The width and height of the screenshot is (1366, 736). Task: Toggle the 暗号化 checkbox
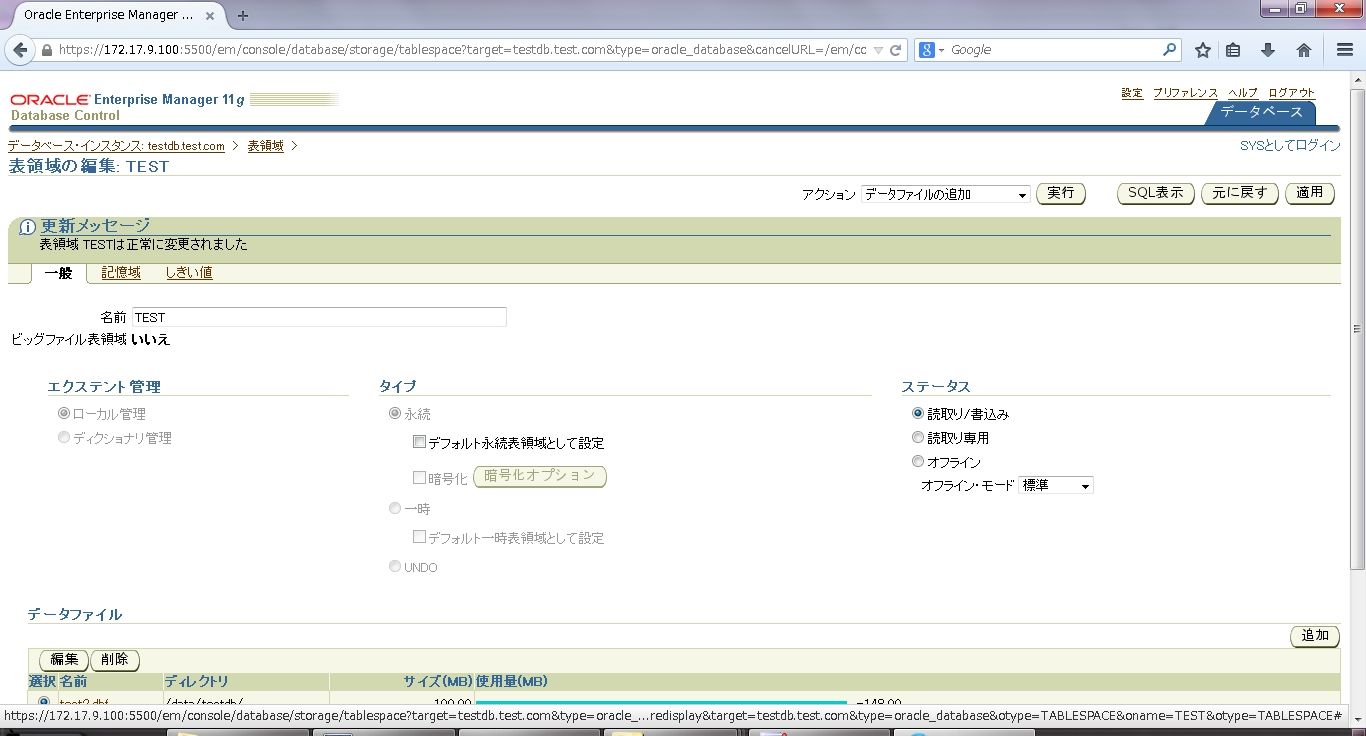[420, 478]
